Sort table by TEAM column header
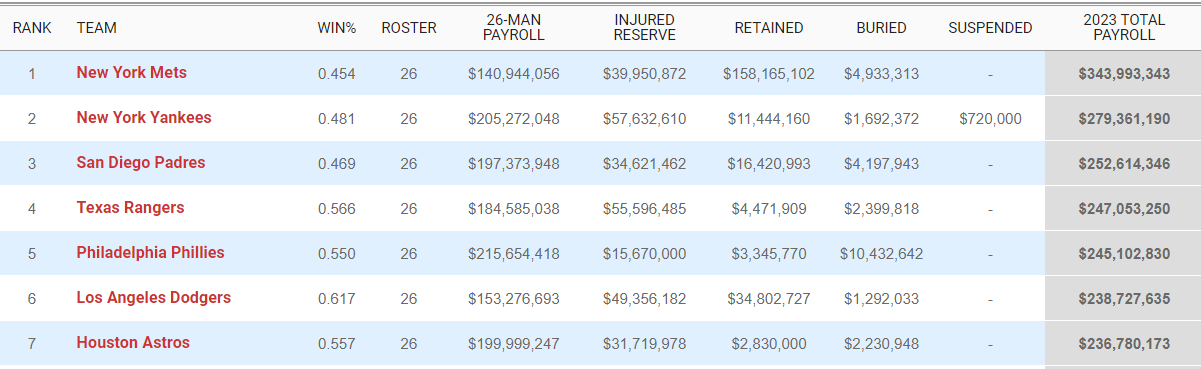The image size is (1201, 369). [97, 28]
